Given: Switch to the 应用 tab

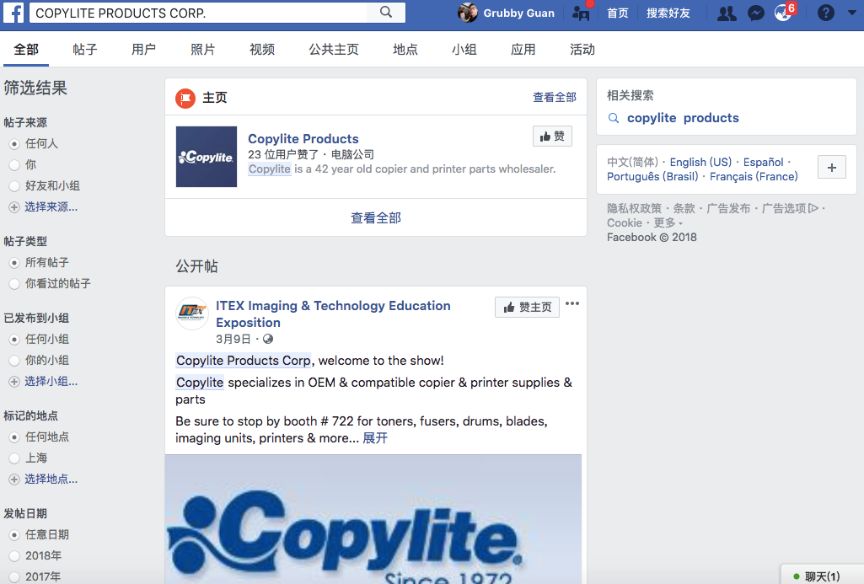Looking at the screenshot, I should click(523, 50).
